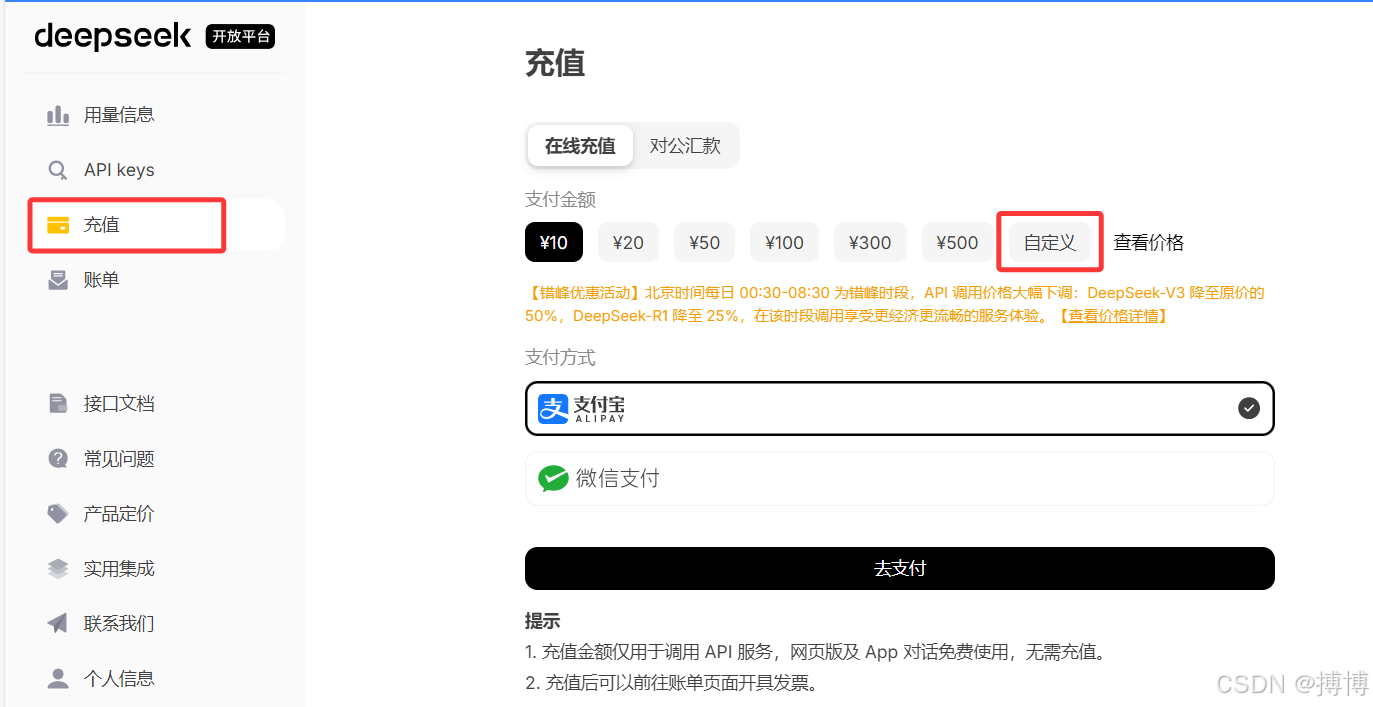Switch to 在线充值 tab
1373x707 pixels.
580,146
